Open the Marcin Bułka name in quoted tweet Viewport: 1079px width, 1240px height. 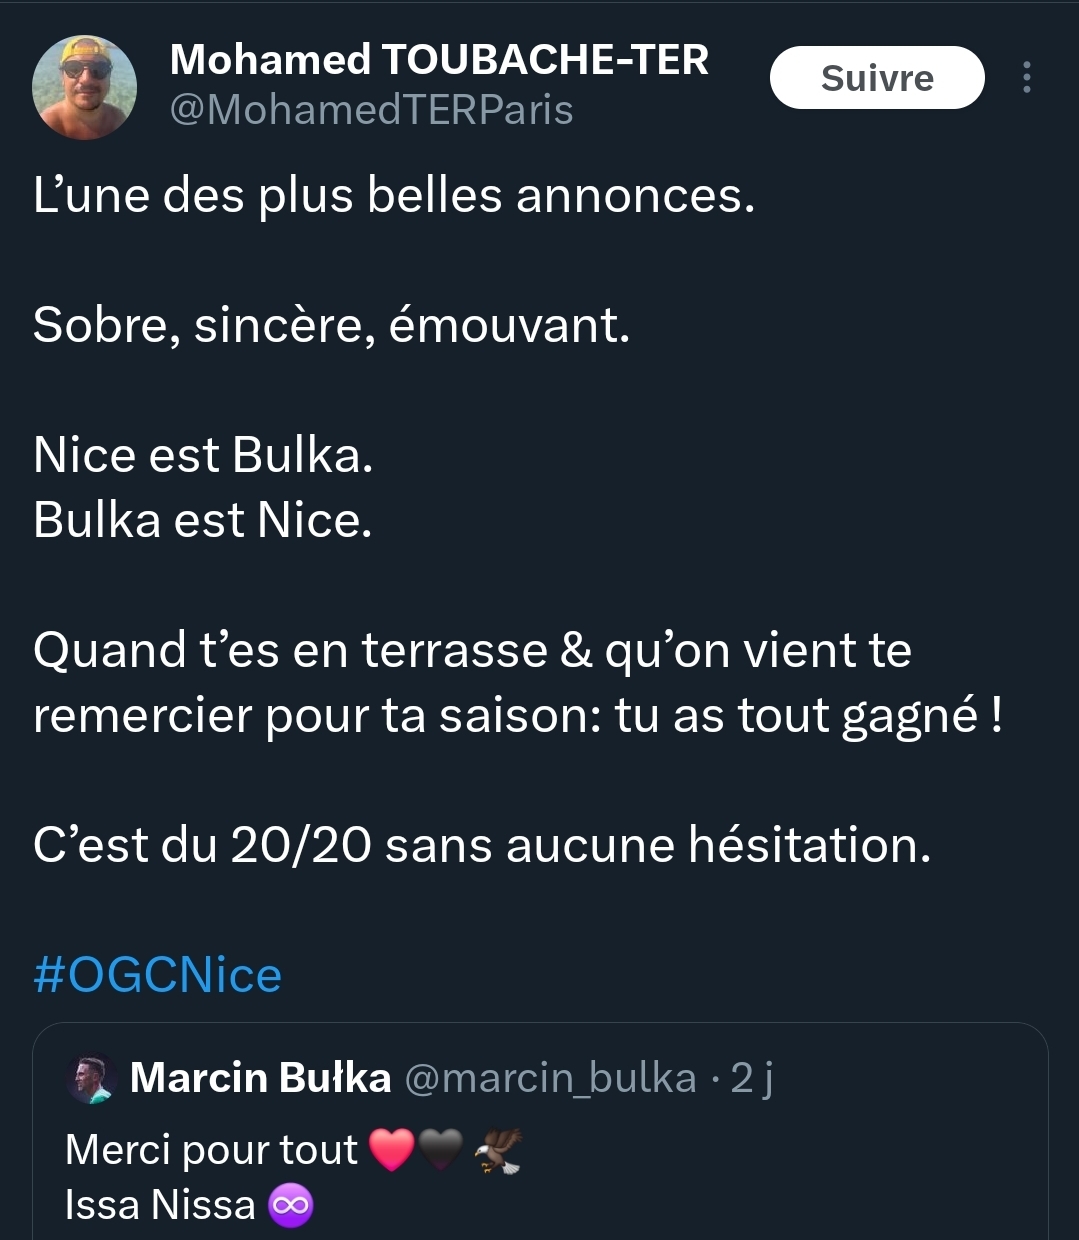(260, 1078)
